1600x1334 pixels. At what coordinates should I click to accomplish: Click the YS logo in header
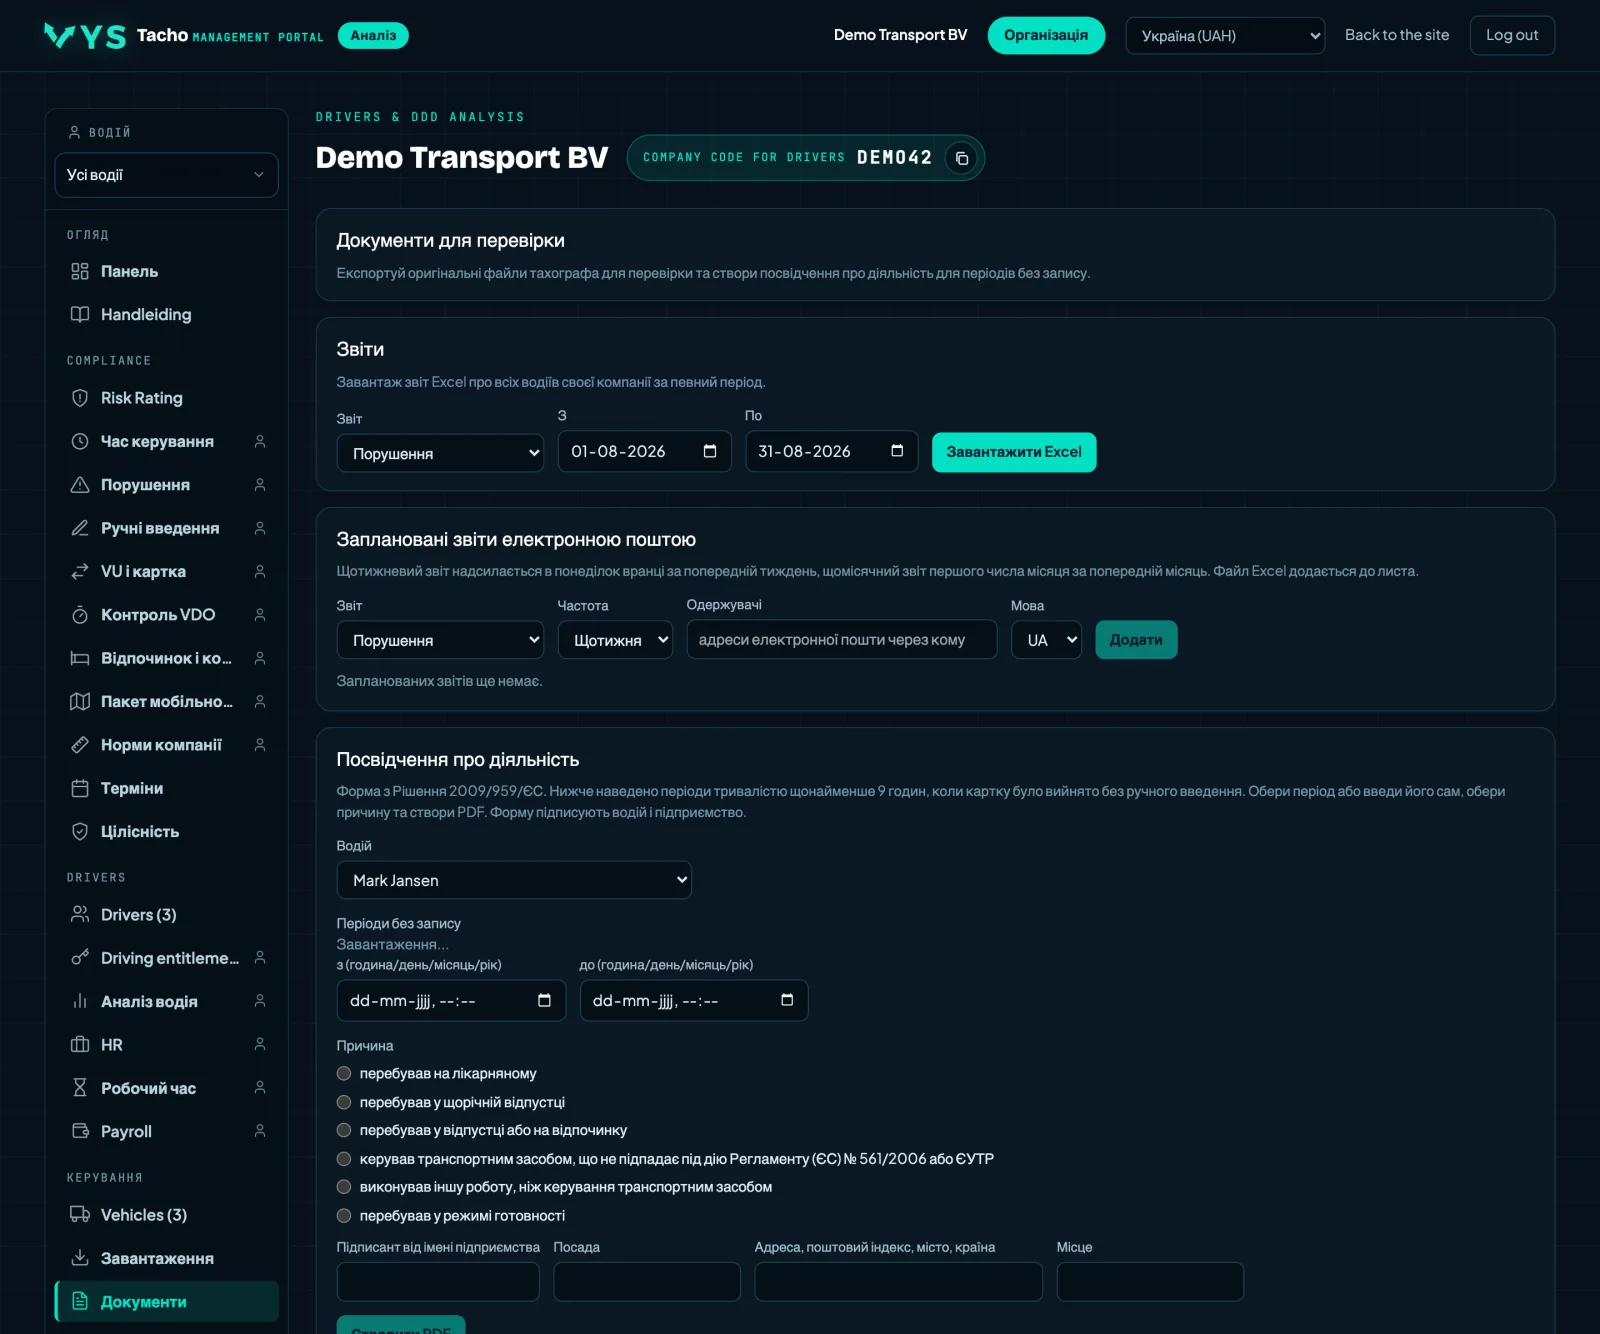(x=85, y=36)
